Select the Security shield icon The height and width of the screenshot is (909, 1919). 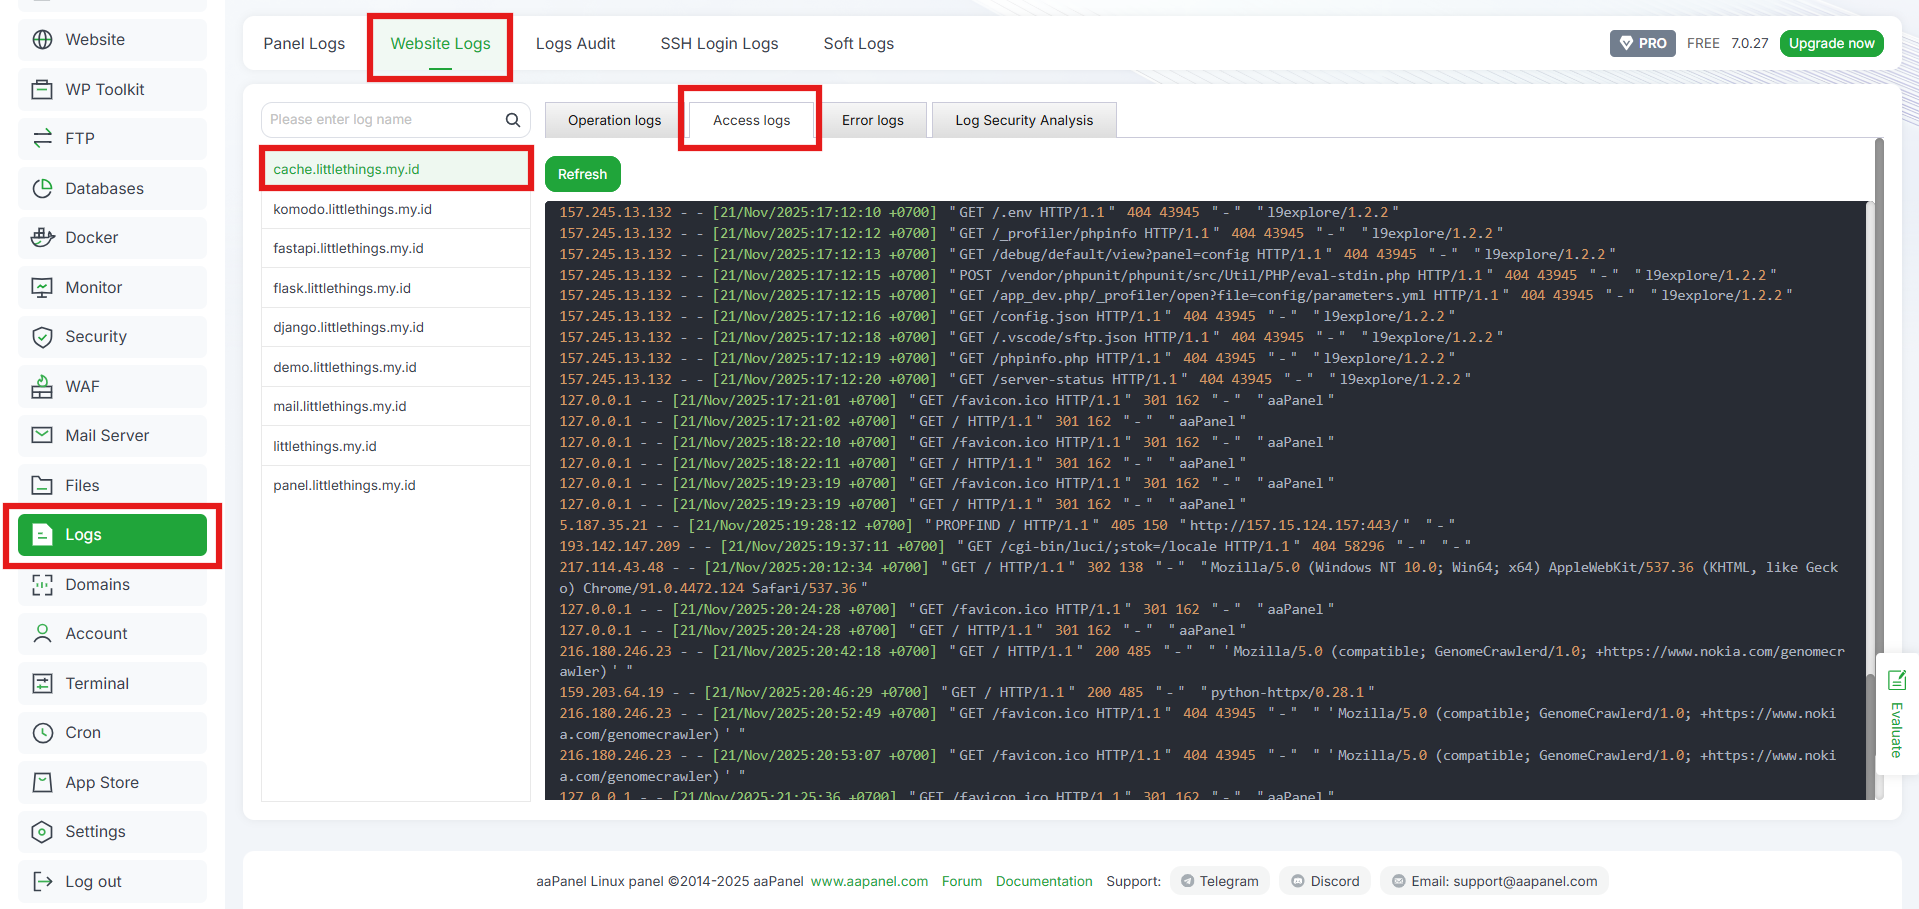pyautogui.click(x=42, y=336)
